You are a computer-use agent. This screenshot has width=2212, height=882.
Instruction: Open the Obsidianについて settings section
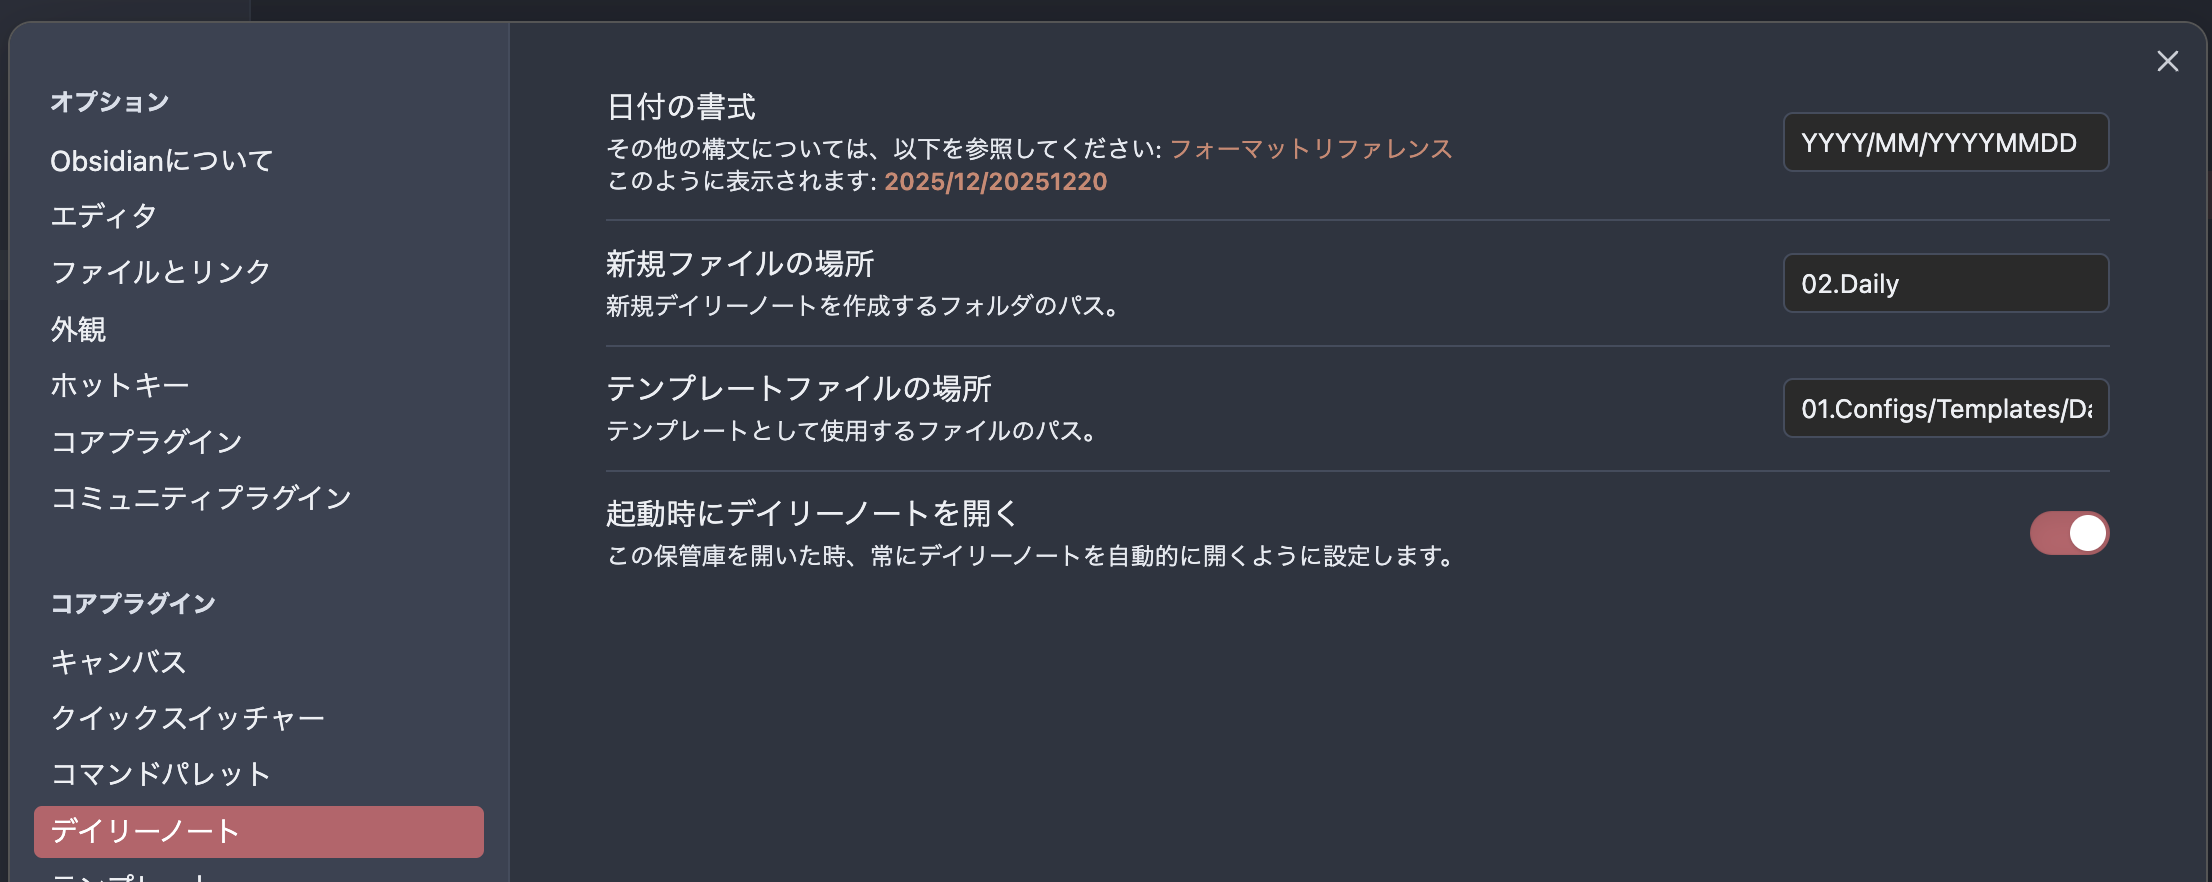coord(160,158)
